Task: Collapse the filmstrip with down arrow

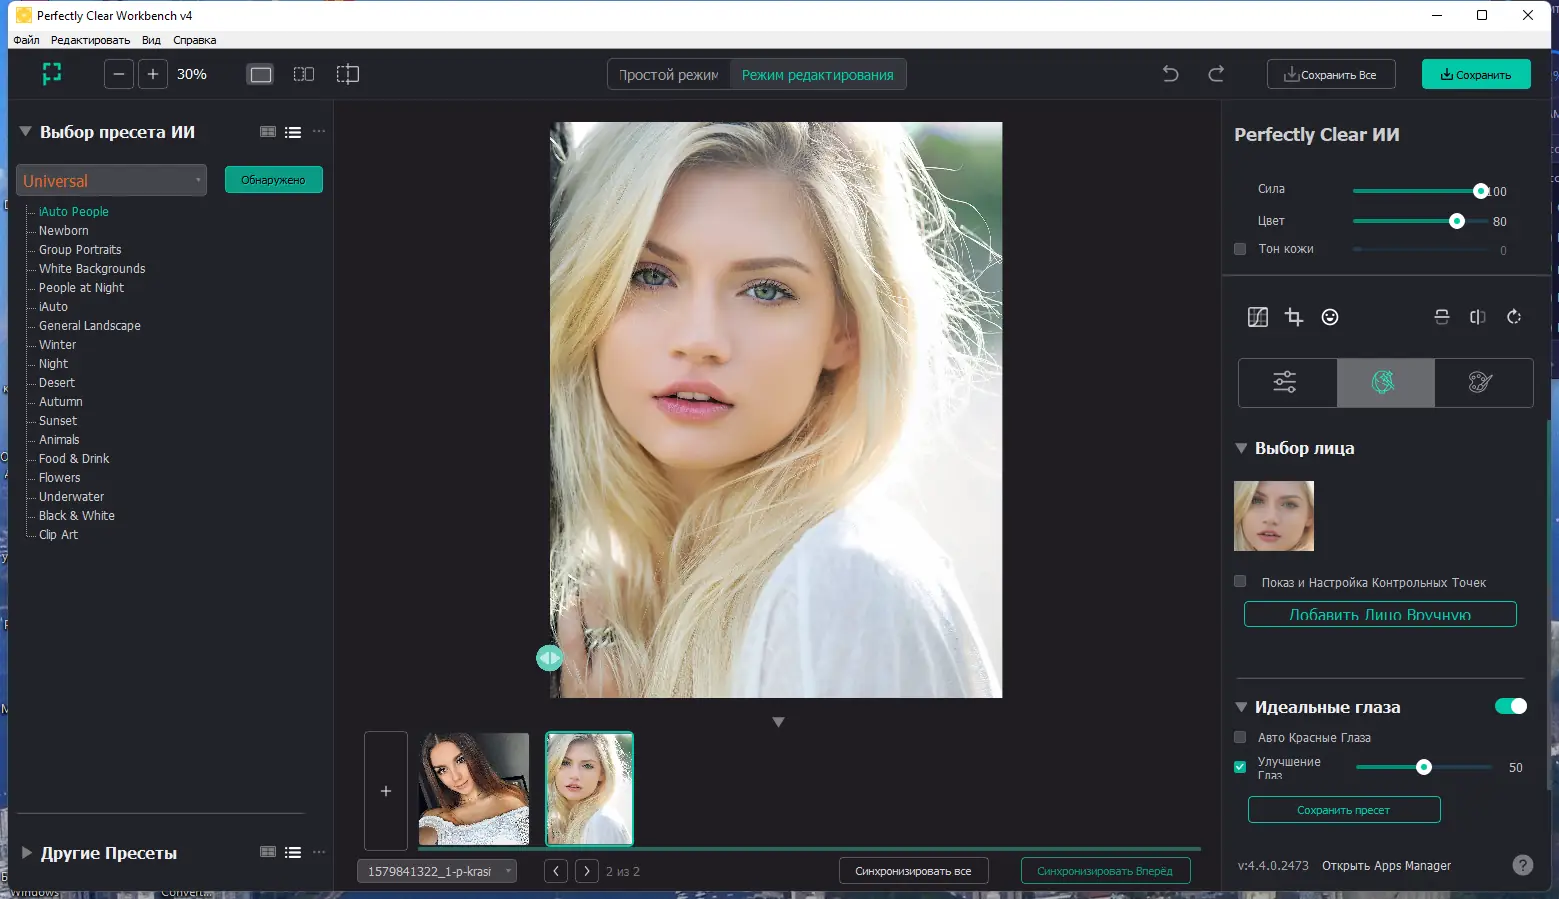Action: [x=778, y=722]
